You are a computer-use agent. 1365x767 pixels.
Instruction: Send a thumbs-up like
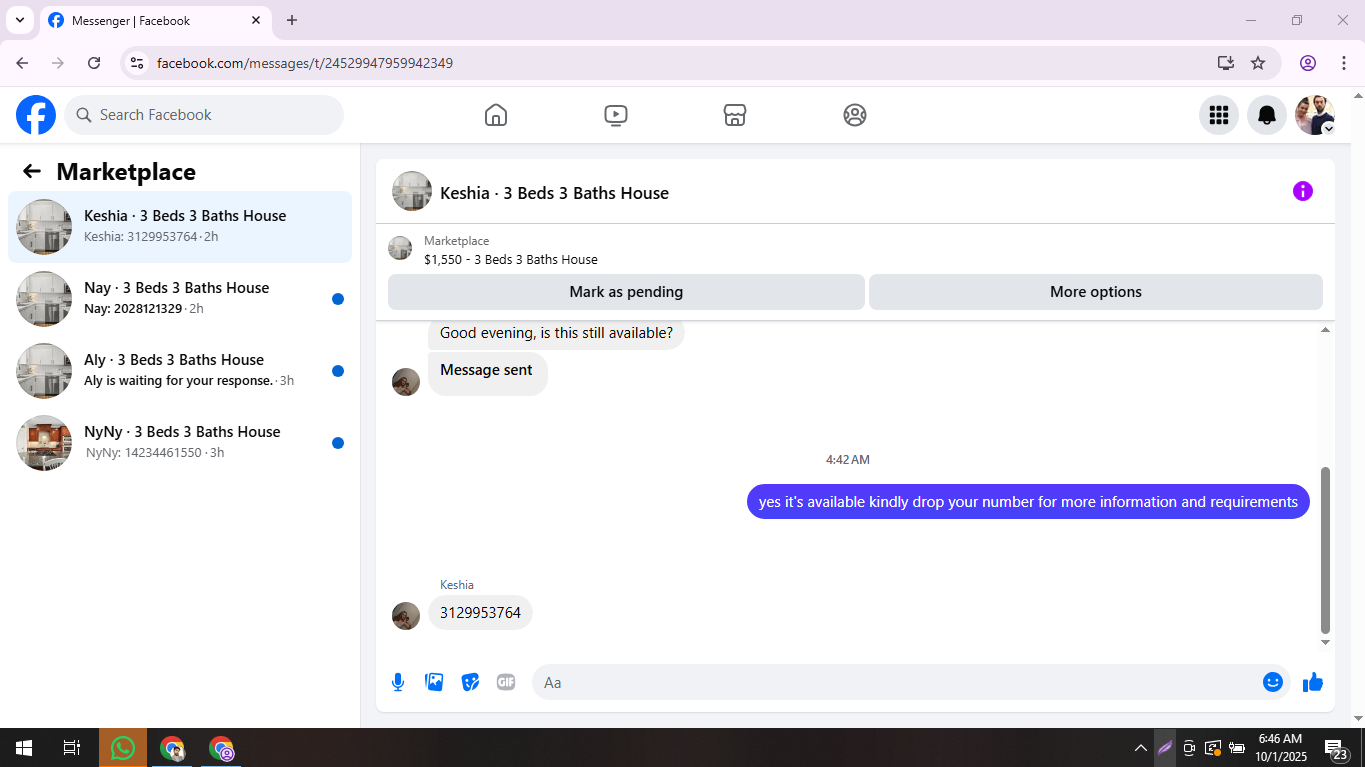click(x=1313, y=682)
